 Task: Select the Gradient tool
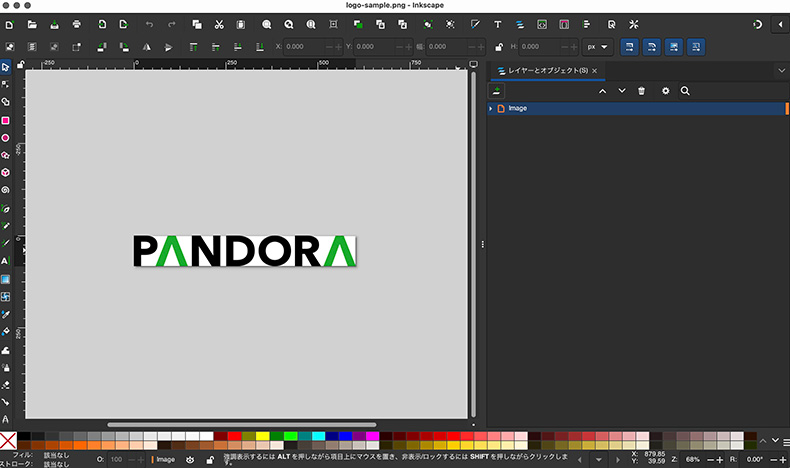pos(6,279)
